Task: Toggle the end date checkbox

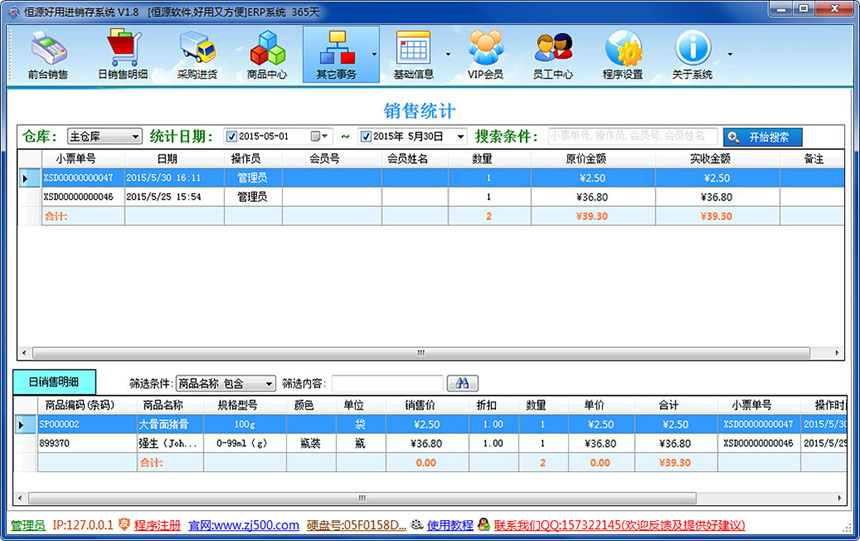Action: click(366, 137)
